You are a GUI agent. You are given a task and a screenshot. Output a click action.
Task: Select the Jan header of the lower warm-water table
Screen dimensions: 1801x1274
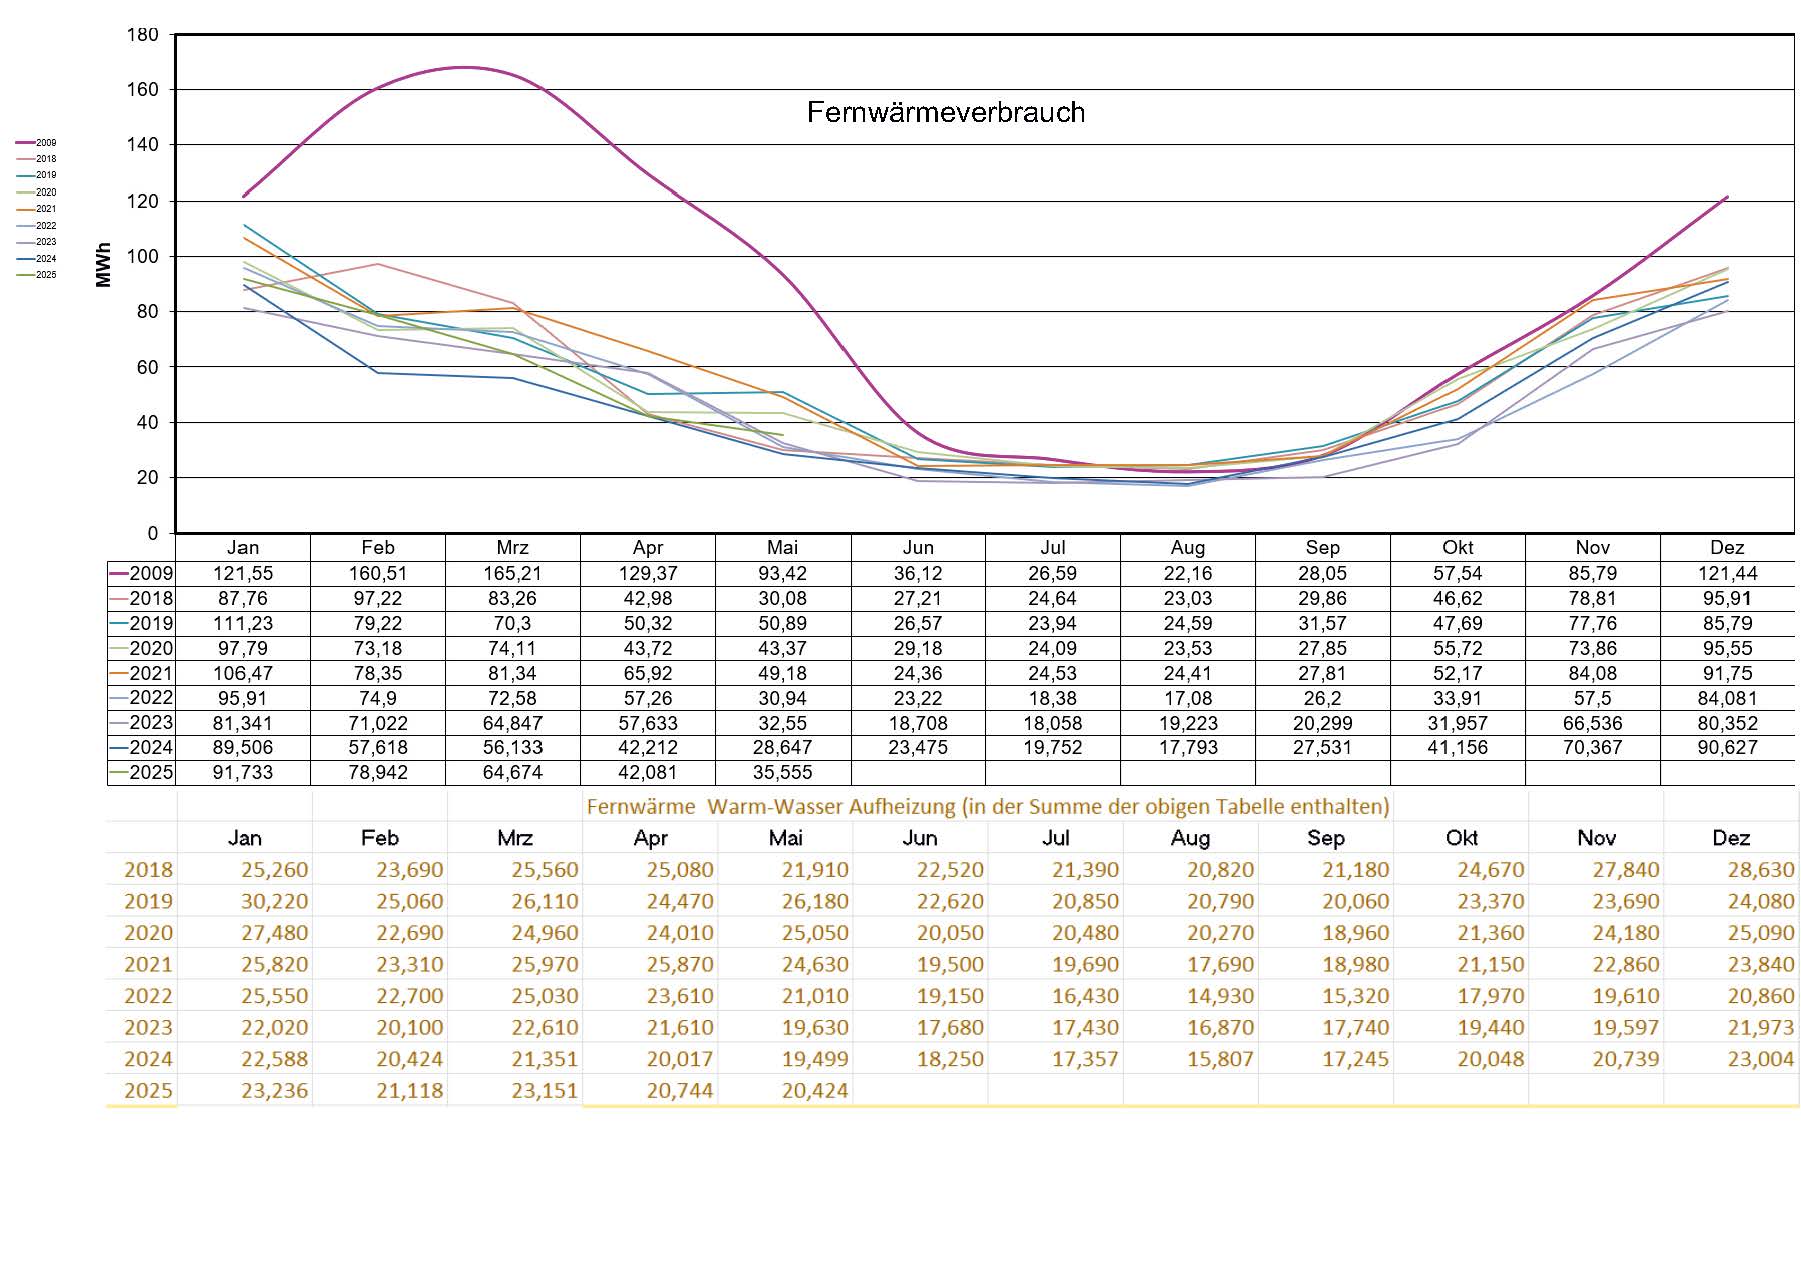pos(244,838)
